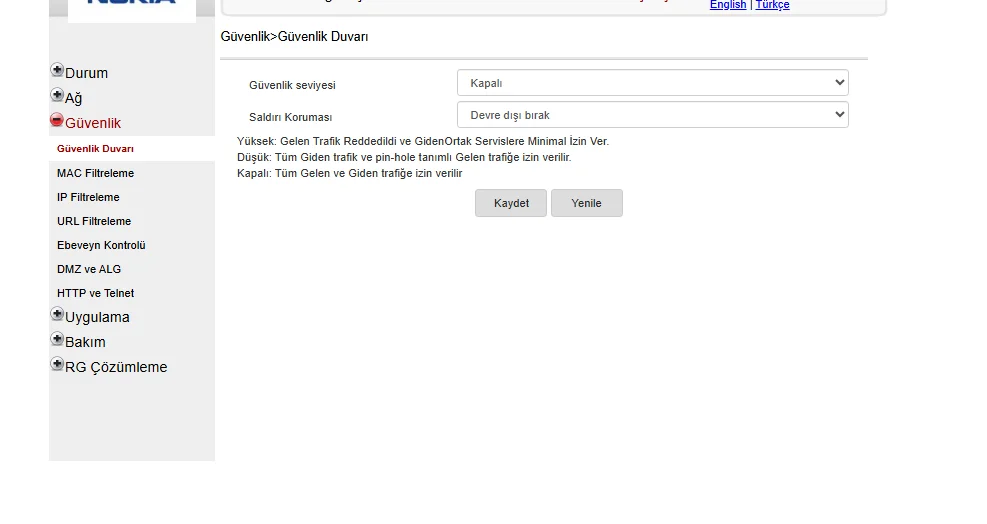Open the Saldırı Koruması dropdown
Viewport: 987px width, 524px height.
tap(653, 115)
